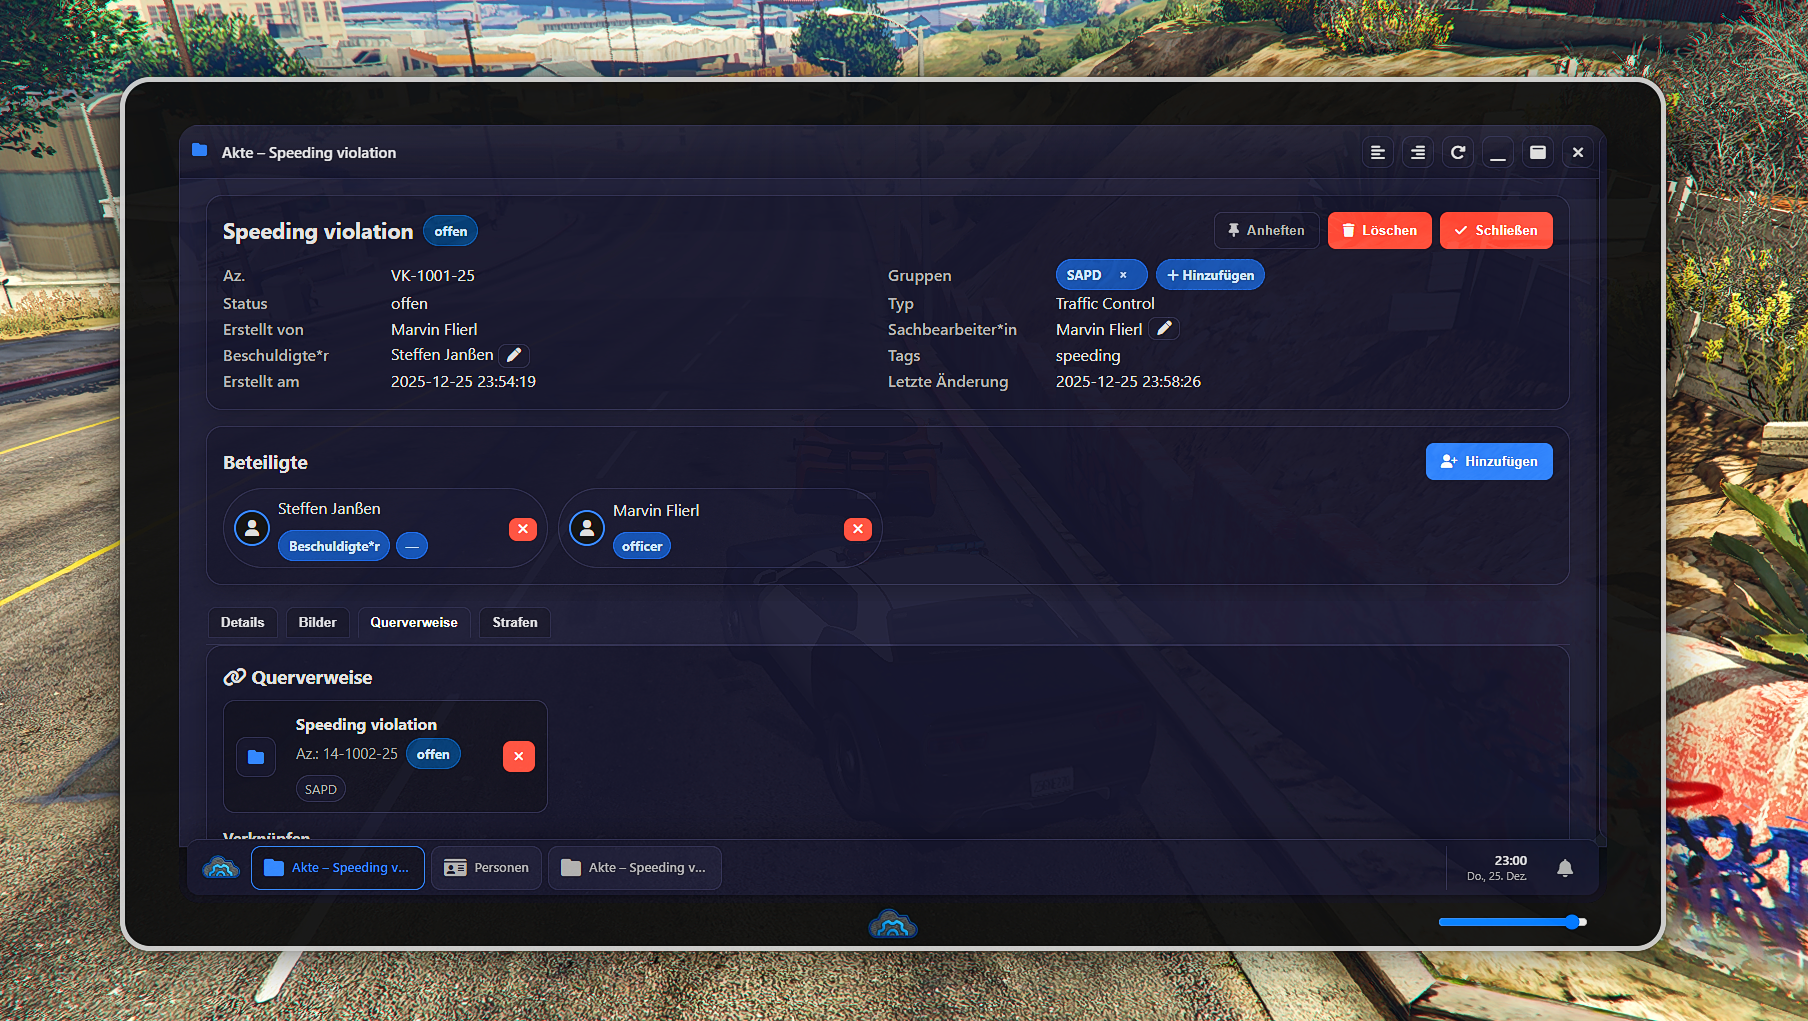Image resolution: width=1808 pixels, height=1021 pixels.
Task: Pin the file with Anheften
Action: [x=1266, y=230]
